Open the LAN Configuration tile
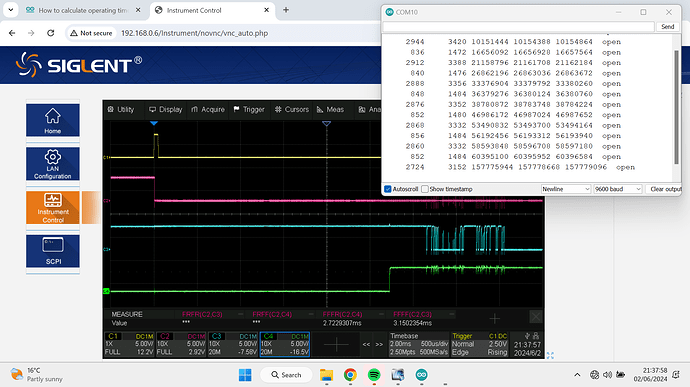 point(53,164)
